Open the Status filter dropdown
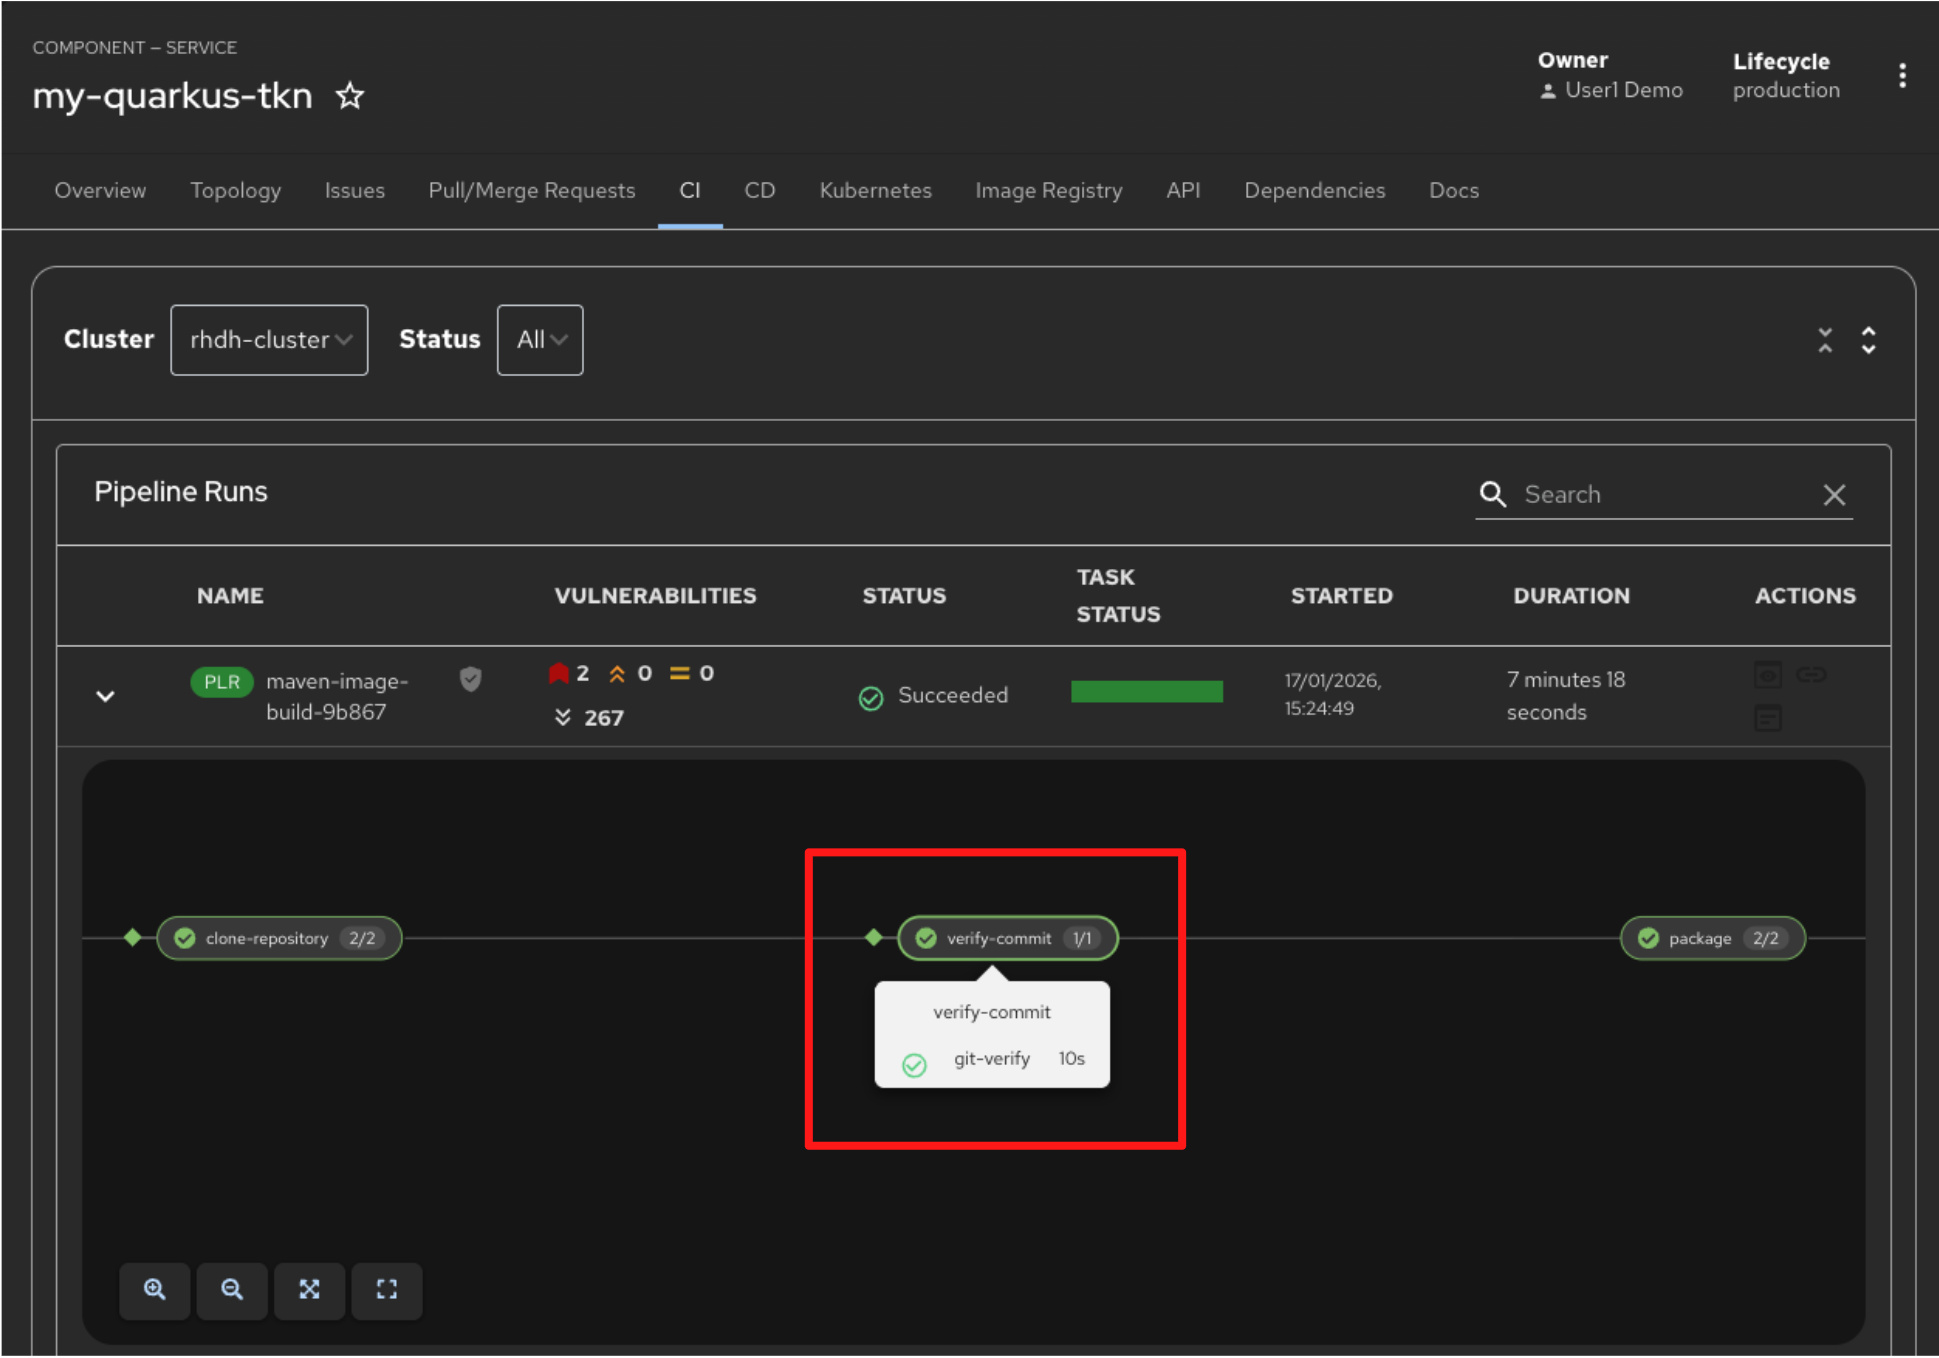This screenshot has width=1939, height=1358. pyautogui.click(x=540, y=340)
